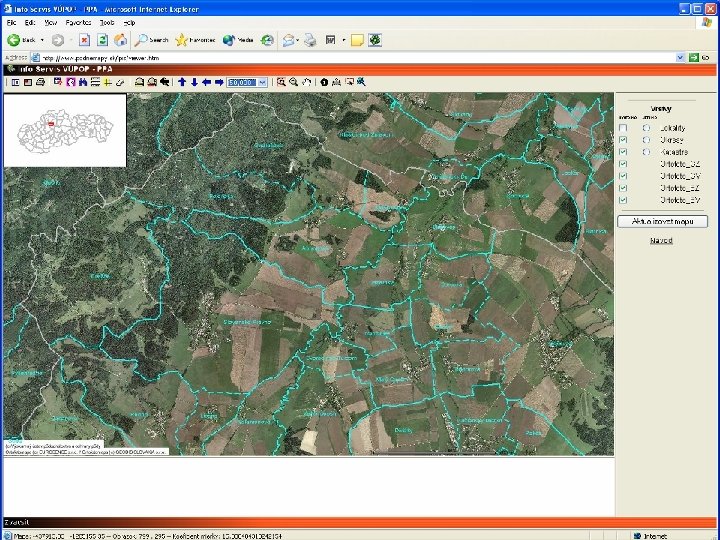Select the hand pan tool
The height and width of the screenshot is (540, 720).
(x=306, y=82)
